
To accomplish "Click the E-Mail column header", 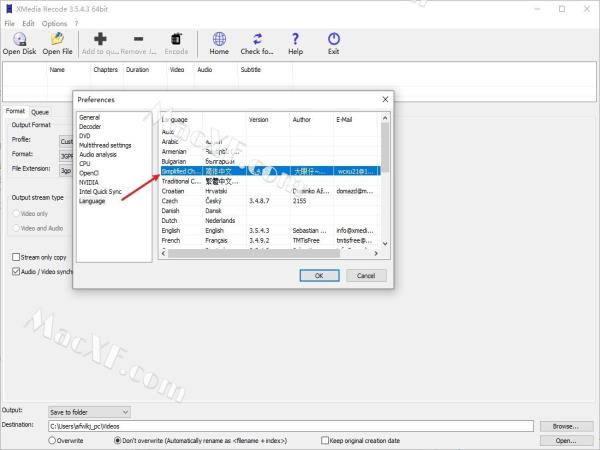I will click(x=356, y=120).
